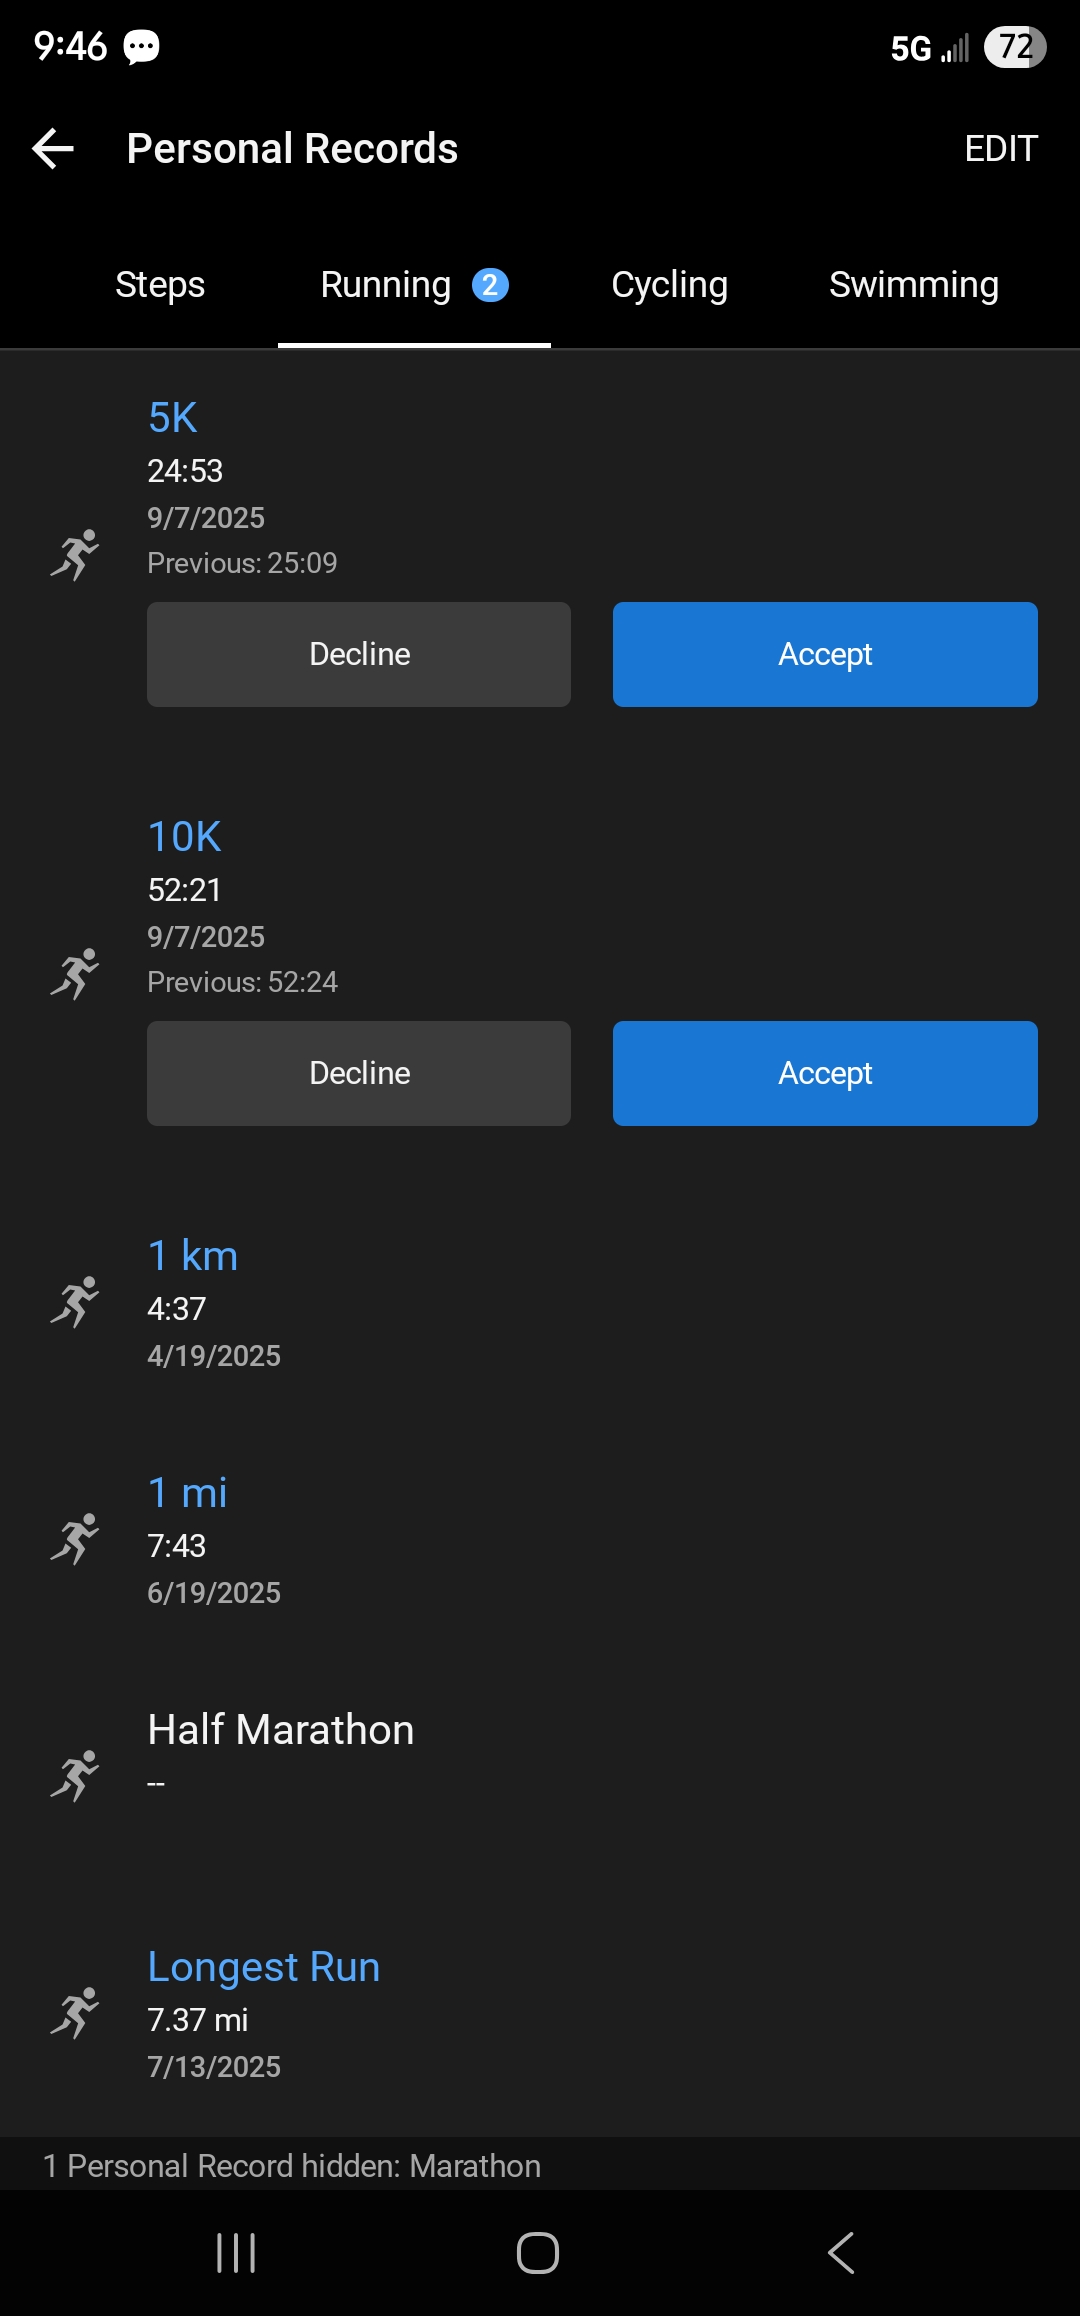The width and height of the screenshot is (1080, 2316).
Task: Open the Swimming records tab
Action: point(913,285)
